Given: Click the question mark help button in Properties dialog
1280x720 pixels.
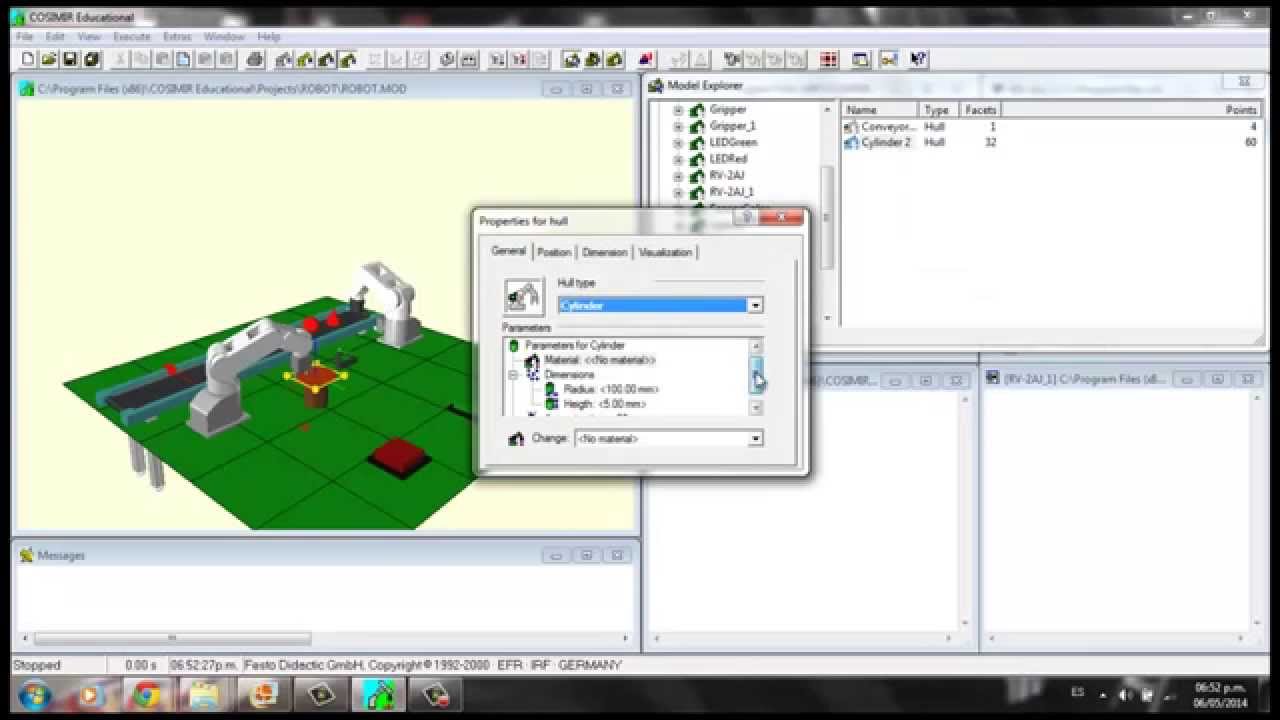Looking at the screenshot, I should point(747,217).
